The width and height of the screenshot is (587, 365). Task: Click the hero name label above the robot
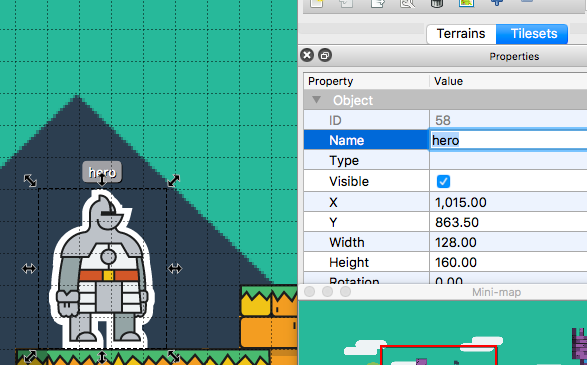tap(102, 172)
